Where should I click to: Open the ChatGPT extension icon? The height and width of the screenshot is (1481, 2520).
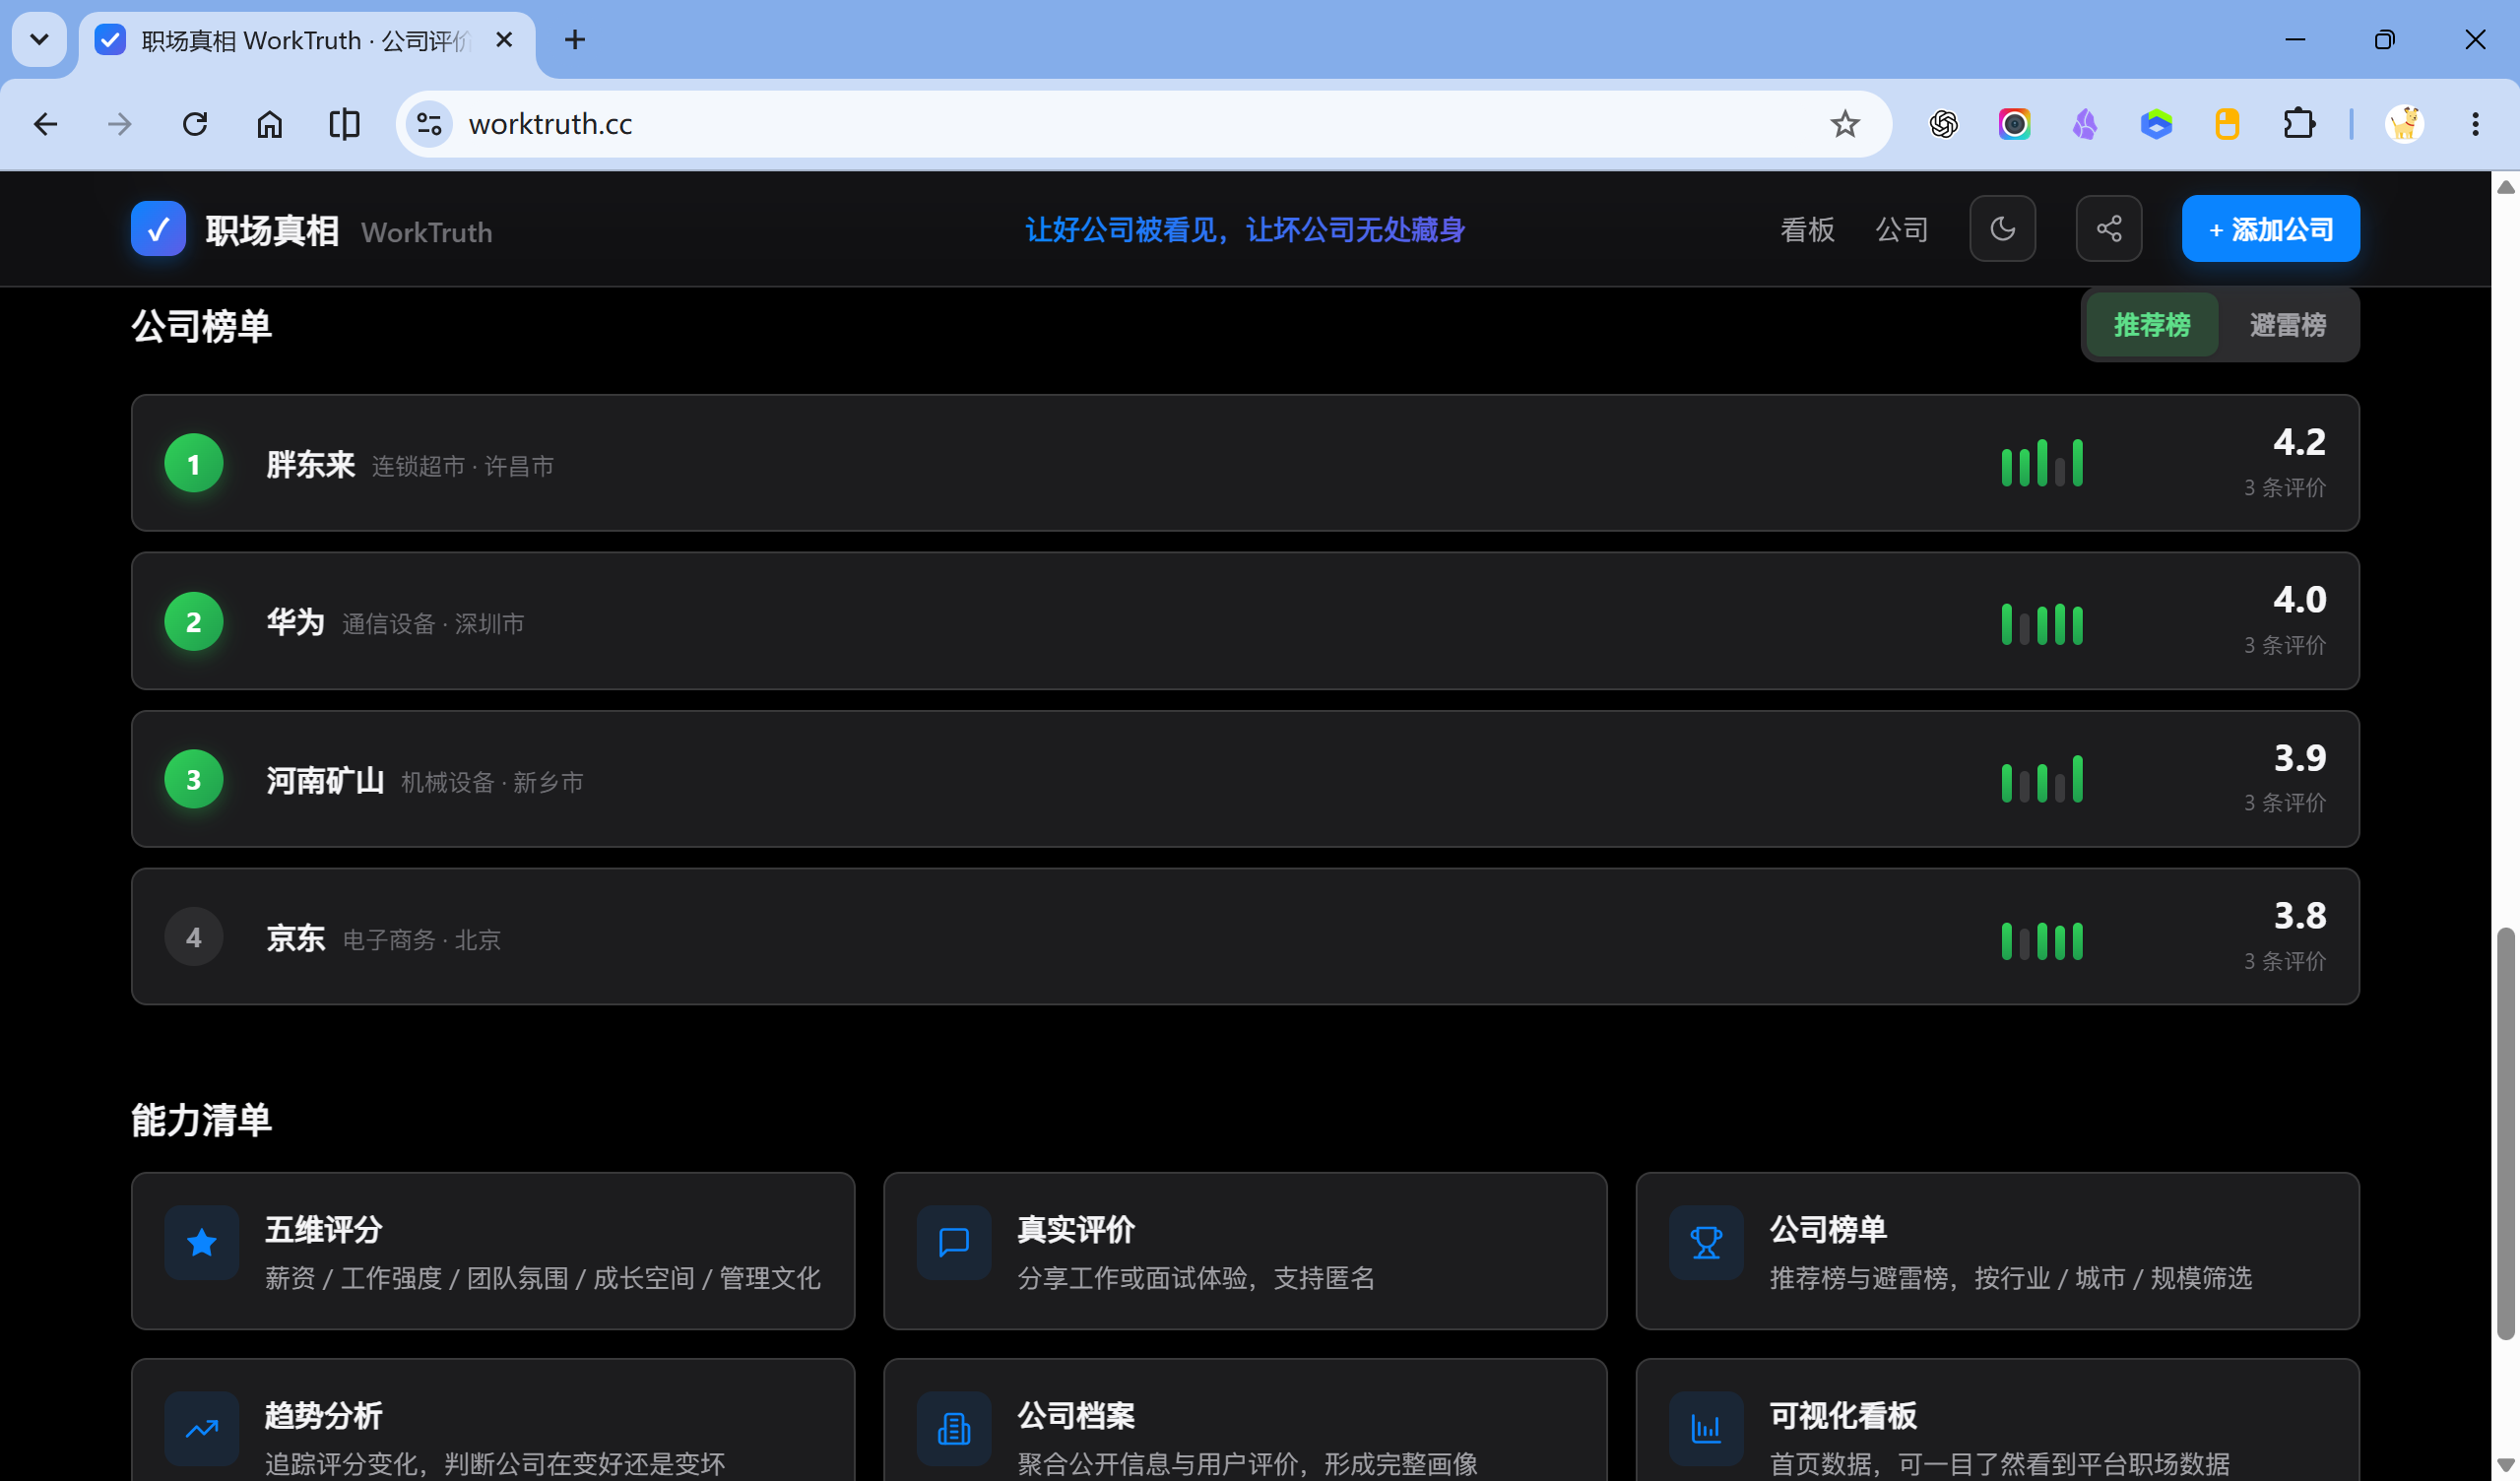click(x=1943, y=124)
